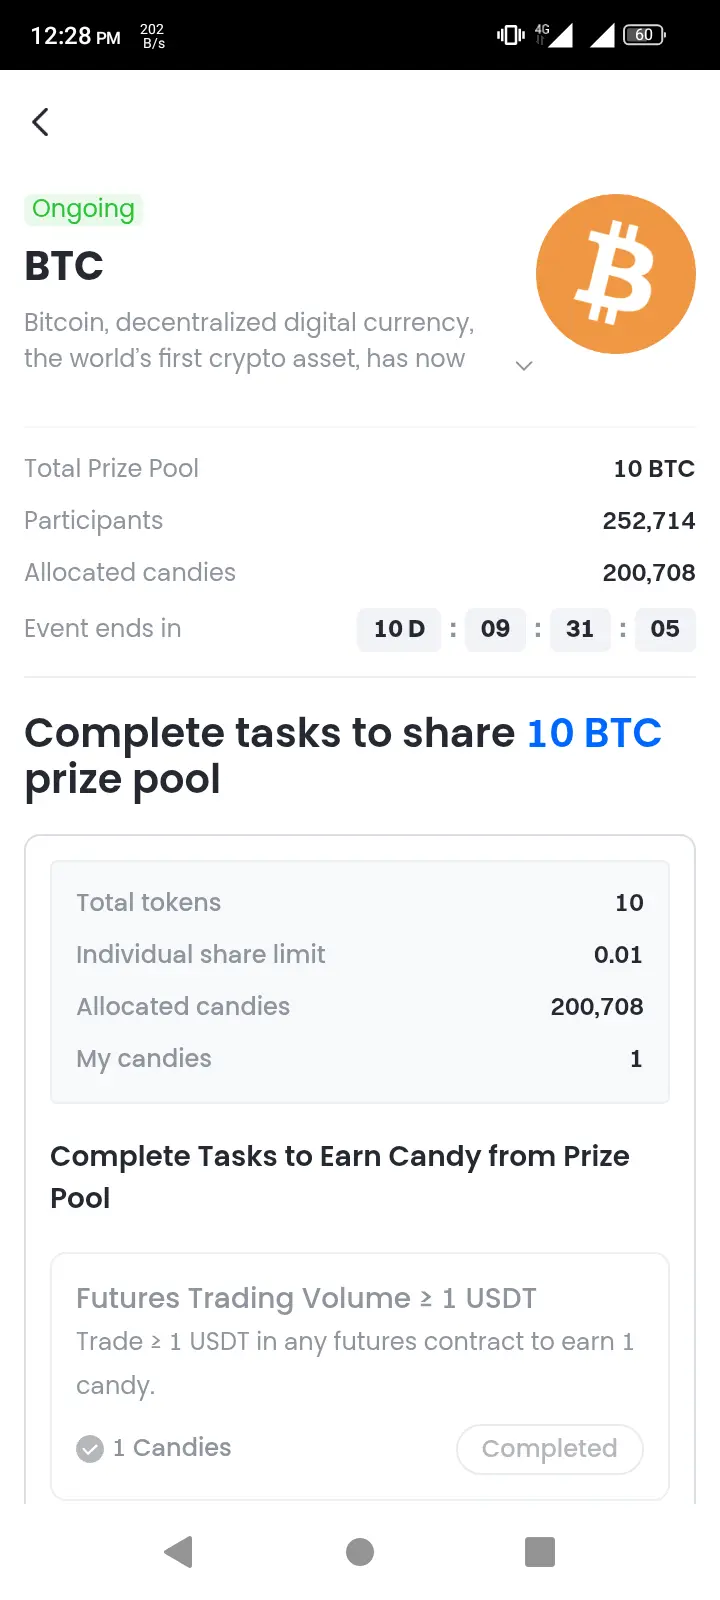
Task: Tap the Participants count 252,714
Action: coord(649,521)
